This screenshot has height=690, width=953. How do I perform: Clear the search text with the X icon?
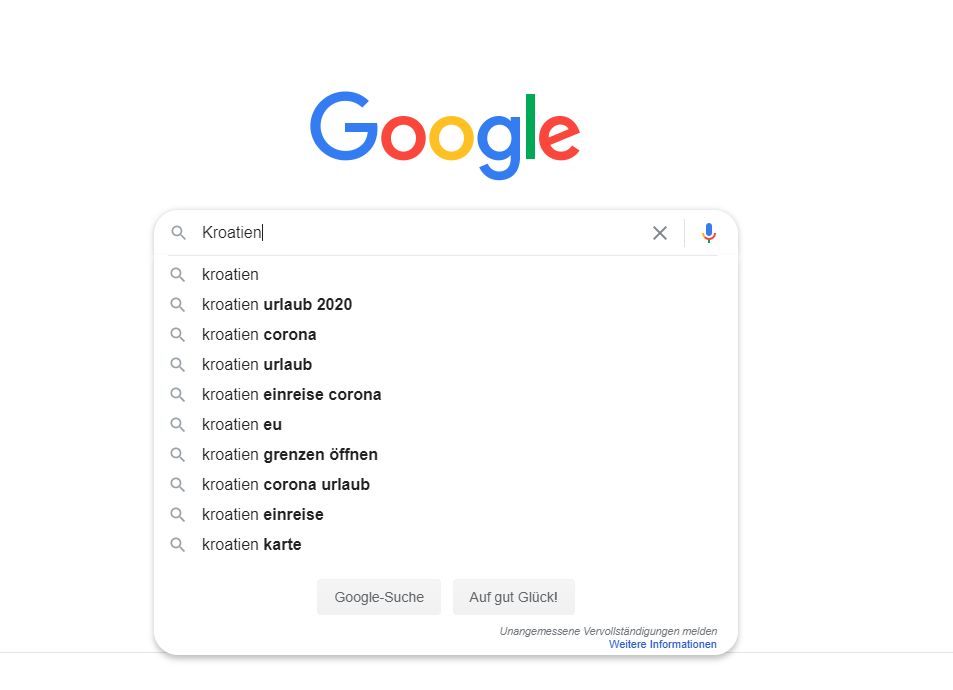659,233
